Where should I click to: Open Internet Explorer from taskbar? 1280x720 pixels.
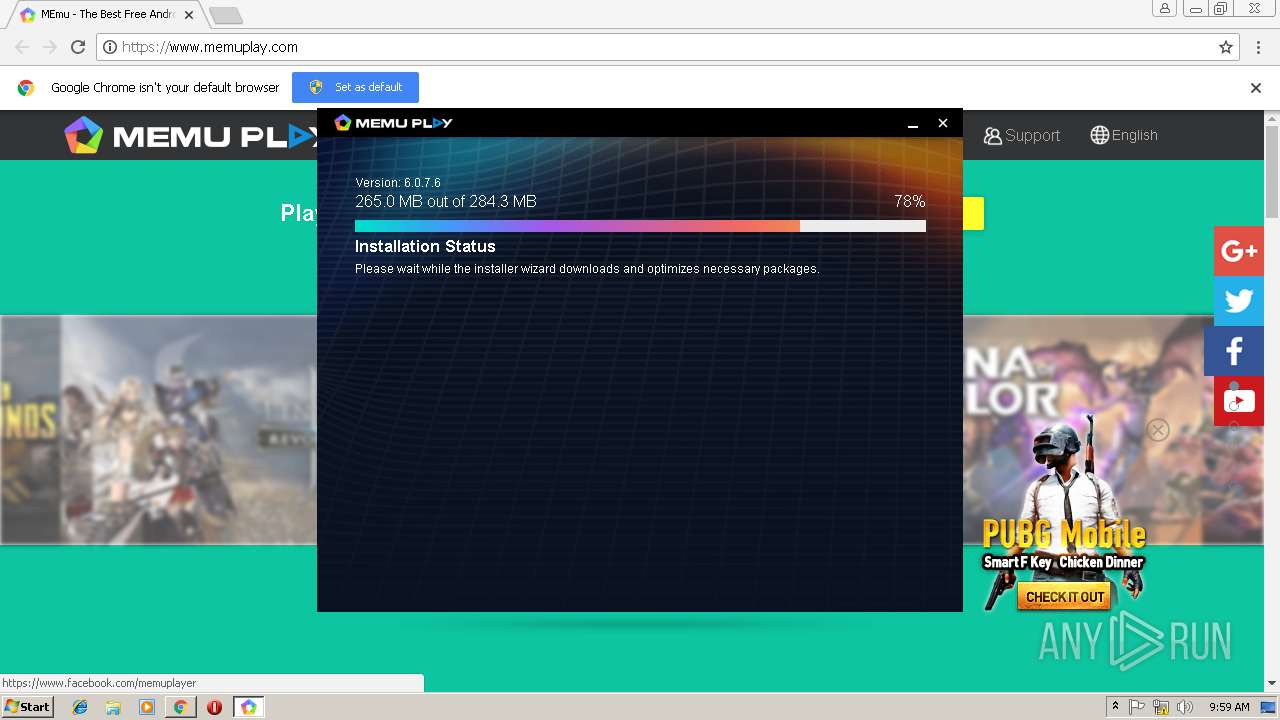[x=80, y=707]
